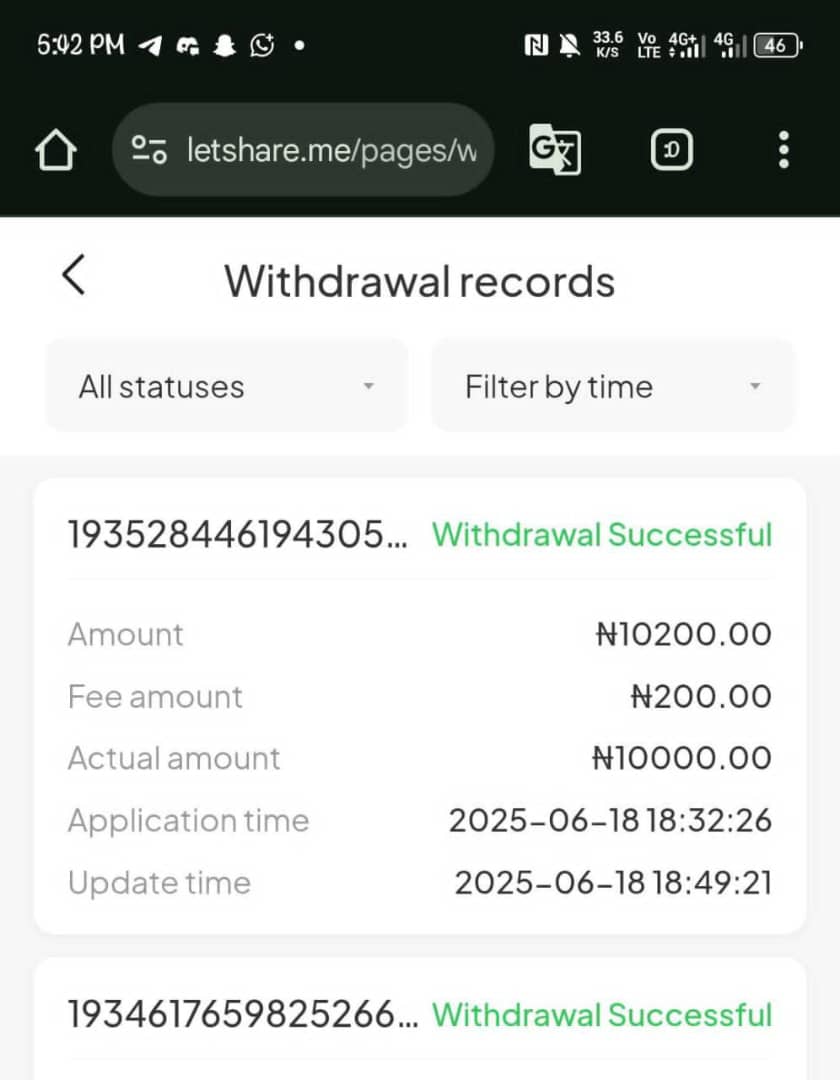Tap the Telegram notification icon

150,46
